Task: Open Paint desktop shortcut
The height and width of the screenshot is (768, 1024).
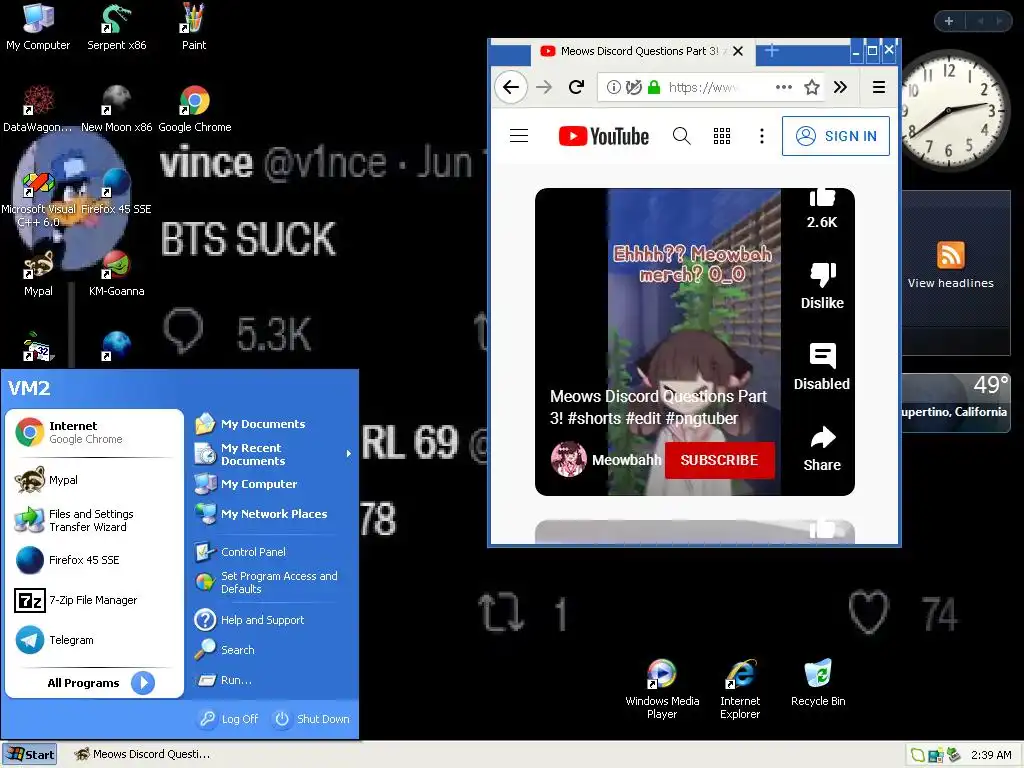Action: [193, 27]
